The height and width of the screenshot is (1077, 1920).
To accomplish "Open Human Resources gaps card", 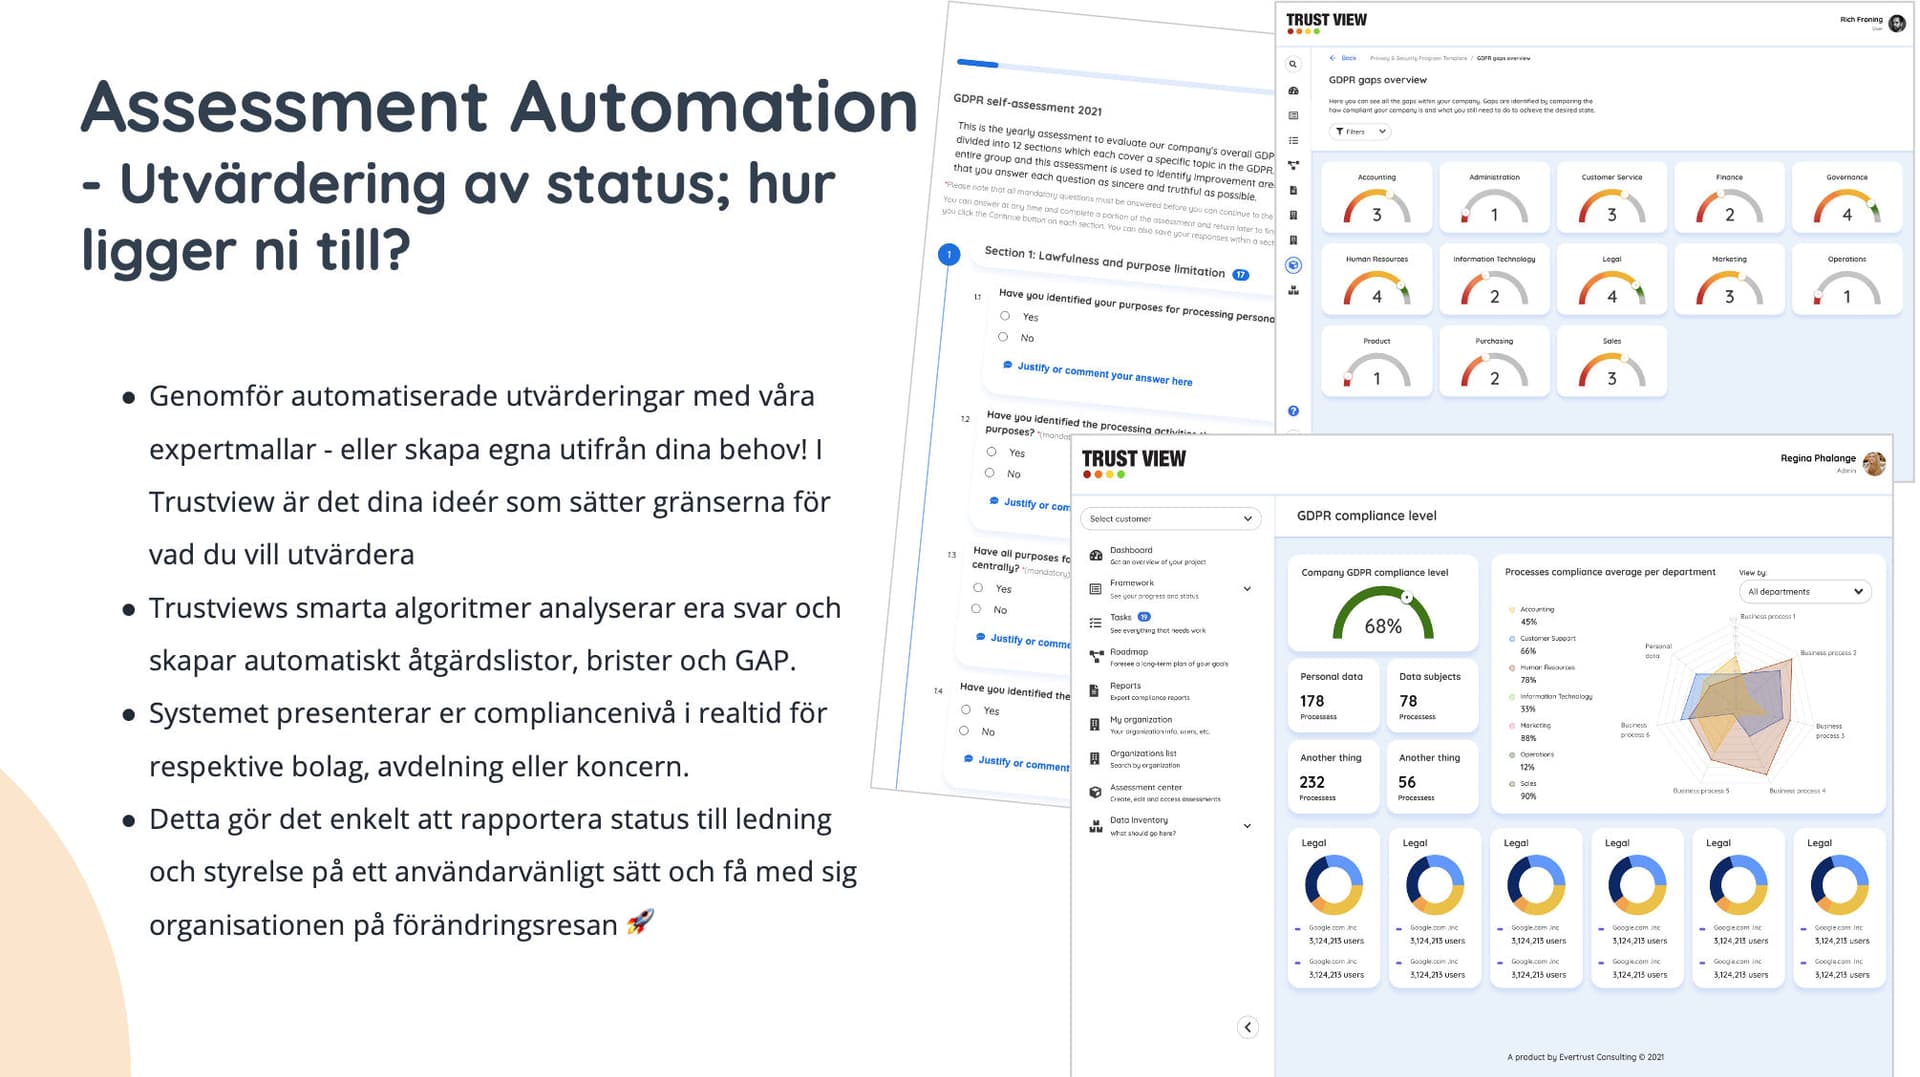I will [1376, 280].
